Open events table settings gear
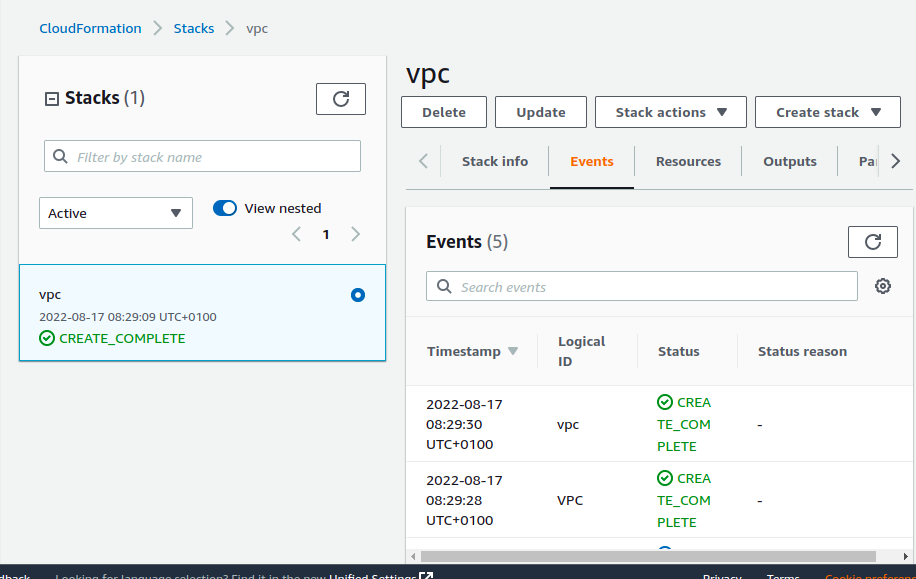The image size is (916, 579). click(882, 286)
